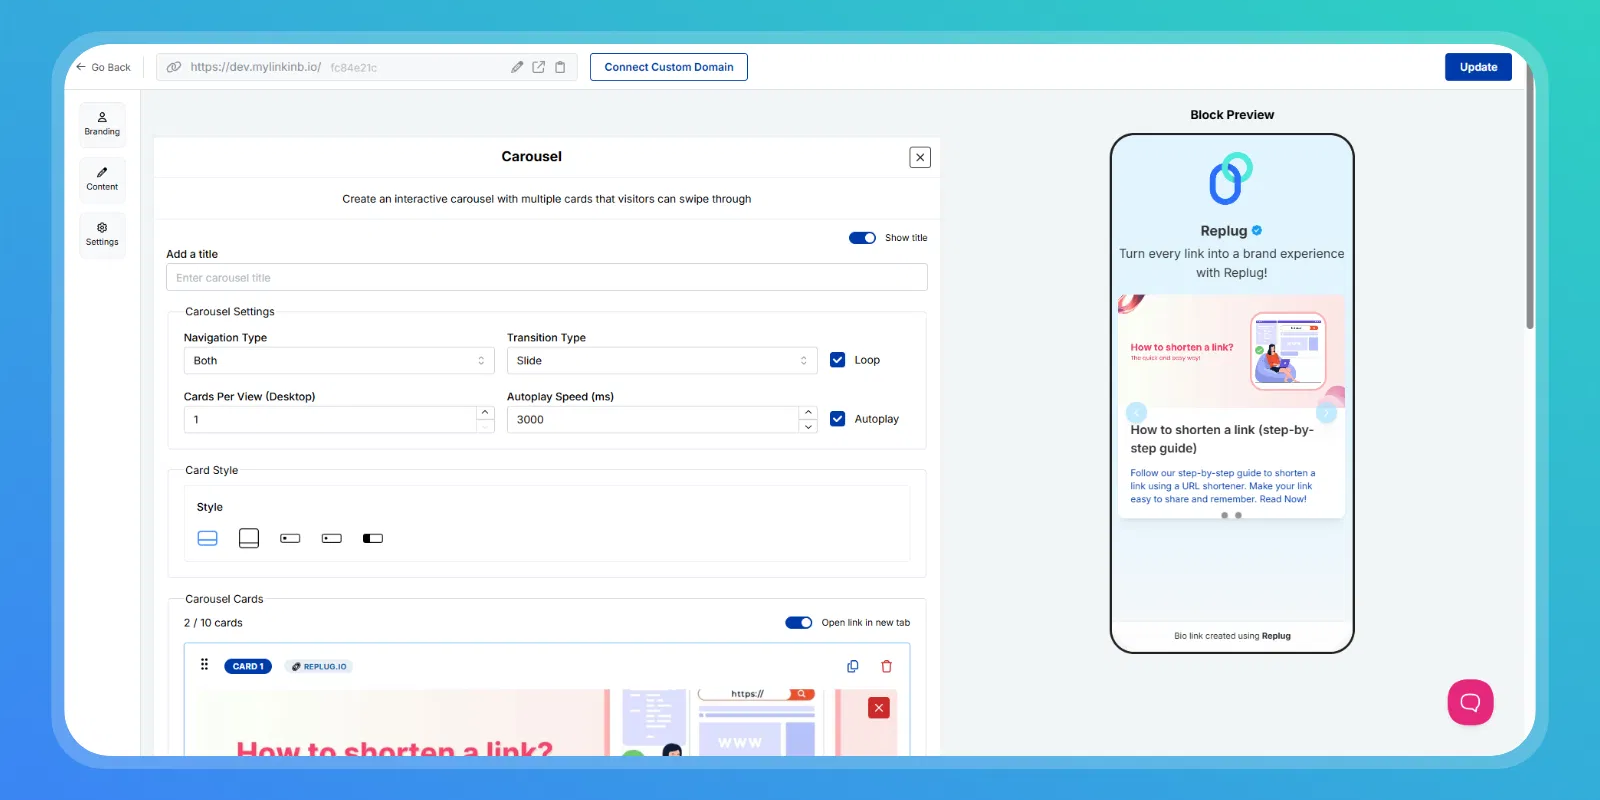Open the chat support bubble
Image resolution: width=1600 pixels, height=800 pixels.
[1470, 702]
